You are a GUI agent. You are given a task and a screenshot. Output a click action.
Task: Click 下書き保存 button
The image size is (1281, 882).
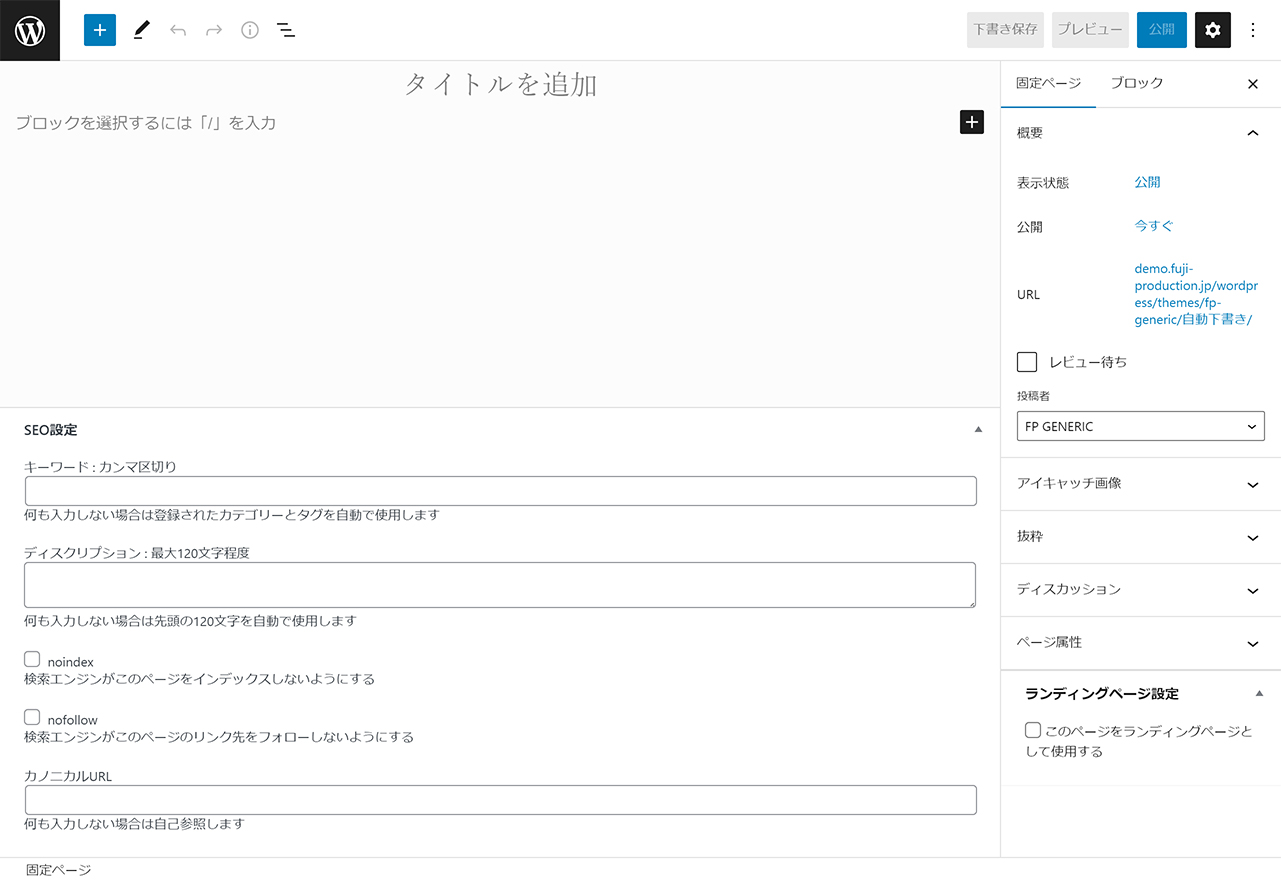(x=1005, y=30)
